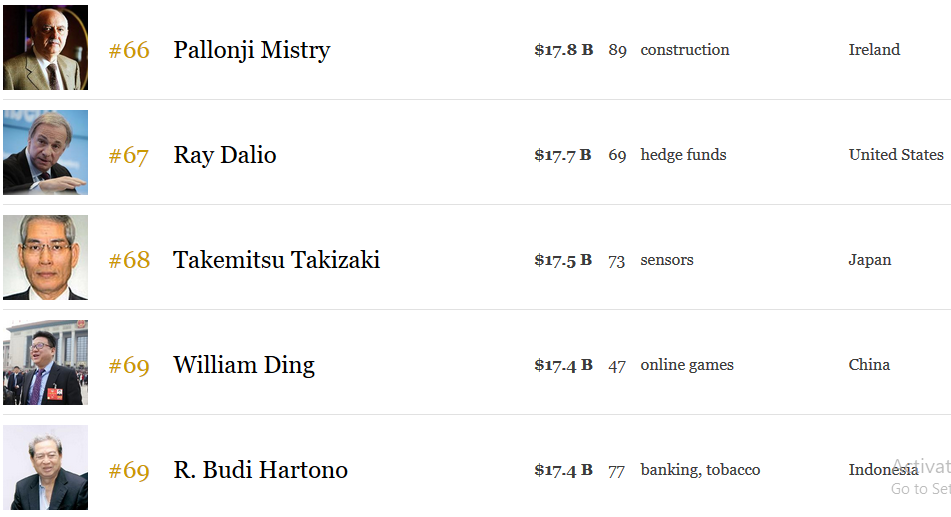Click rank #67 label
The image size is (951, 517).
click(x=129, y=155)
